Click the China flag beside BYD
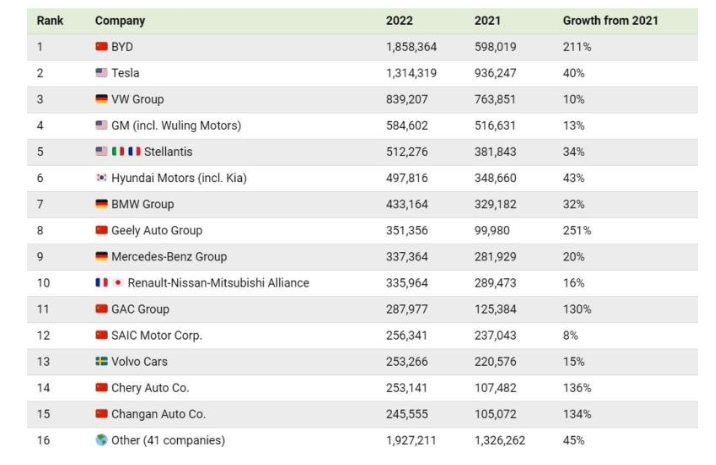Viewport: 716px width, 465px height. pyautogui.click(x=101, y=47)
